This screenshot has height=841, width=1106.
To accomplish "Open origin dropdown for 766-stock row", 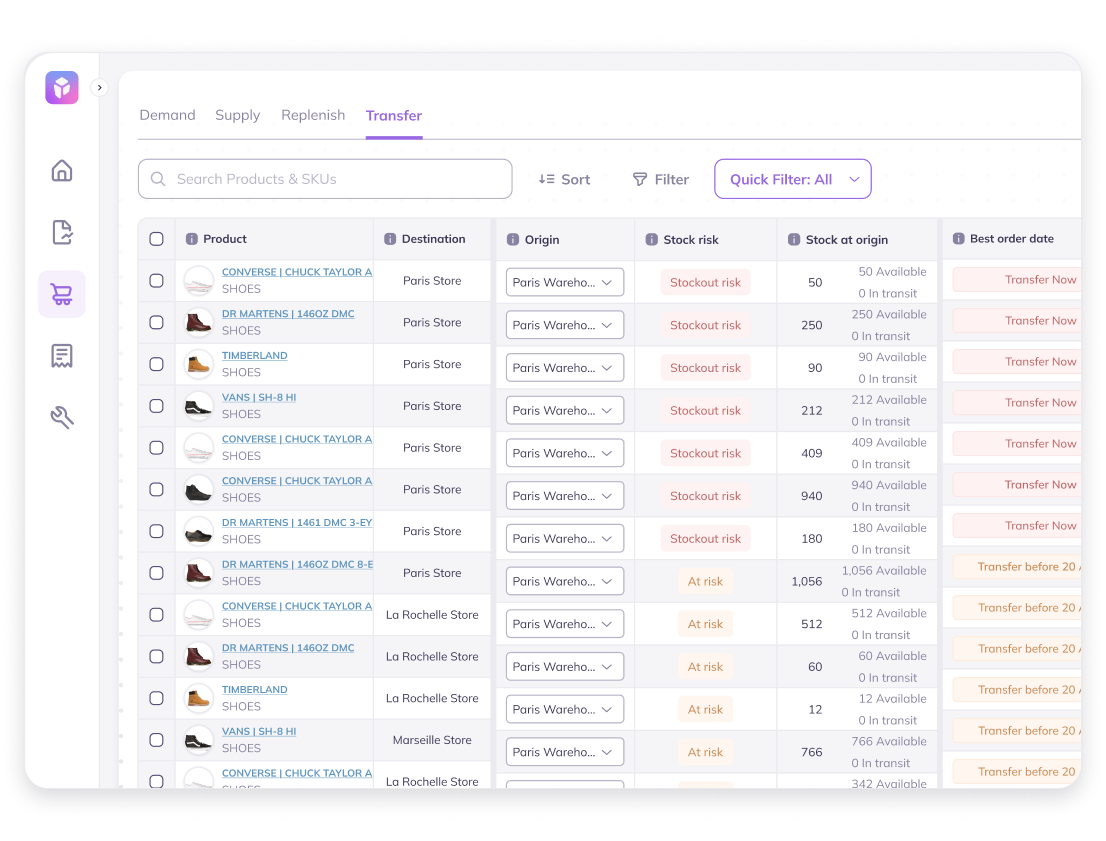I will pyautogui.click(x=565, y=752).
